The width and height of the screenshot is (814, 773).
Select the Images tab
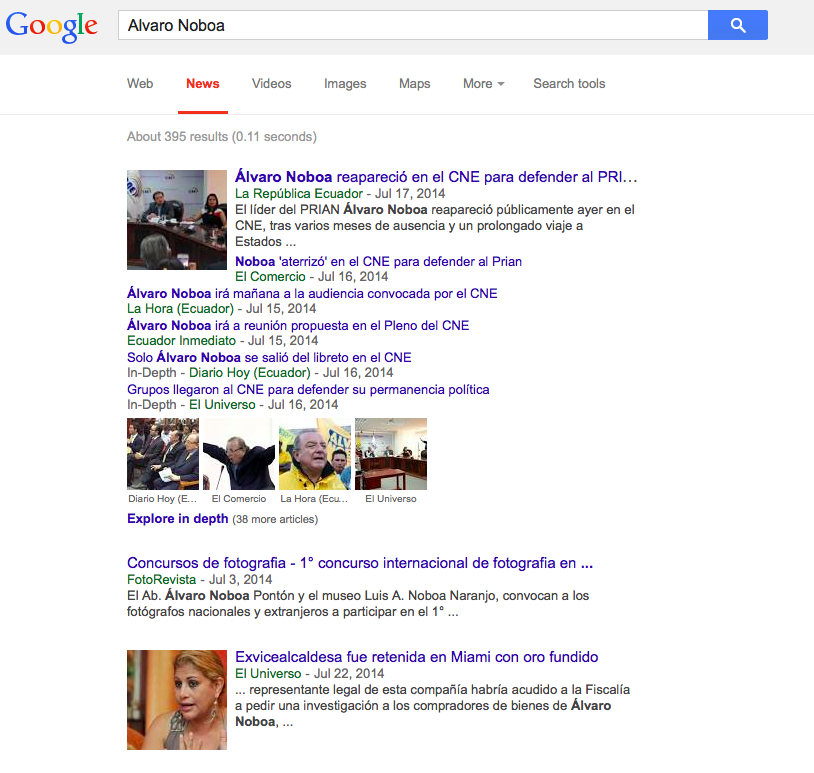[x=345, y=84]
